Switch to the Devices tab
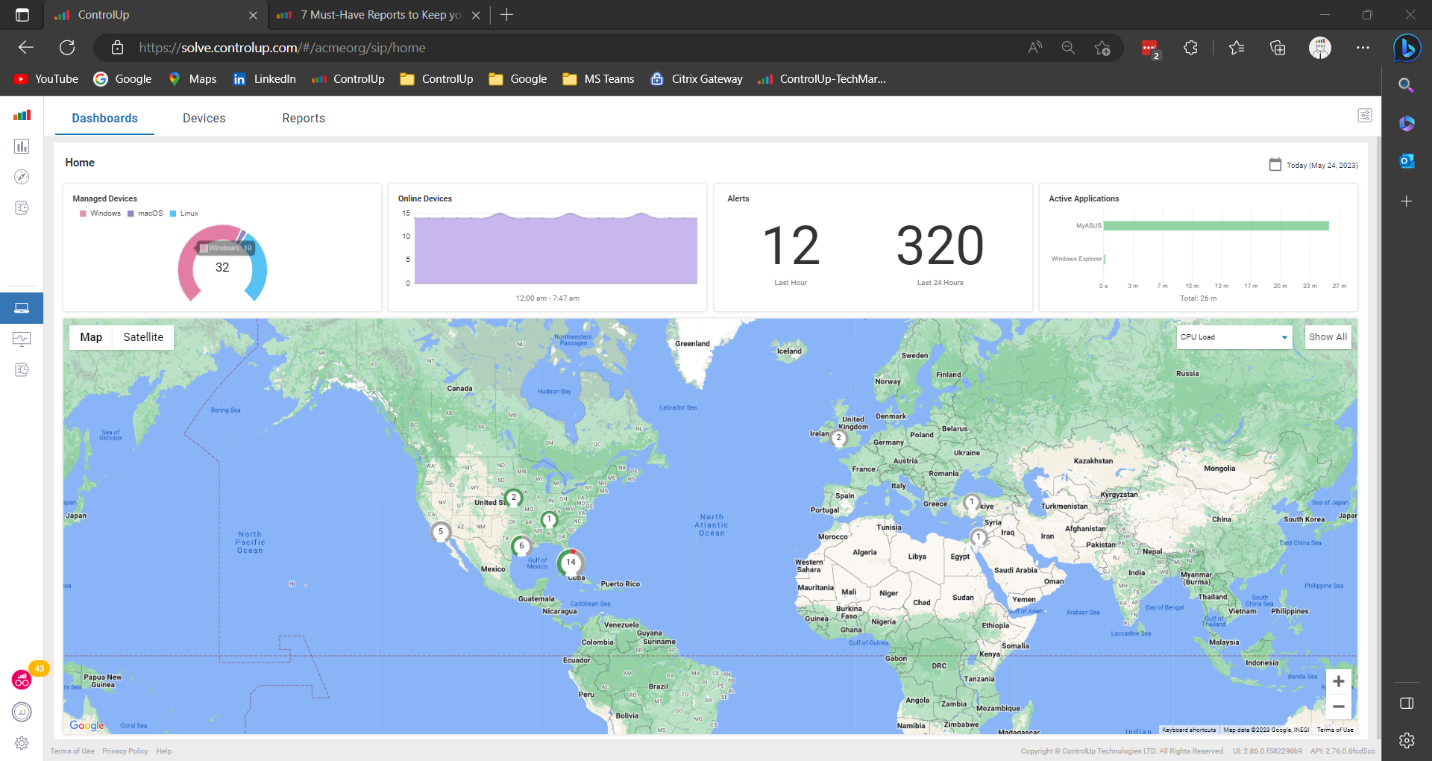The width and height of the screenshot is (1432, 761). 204,118
